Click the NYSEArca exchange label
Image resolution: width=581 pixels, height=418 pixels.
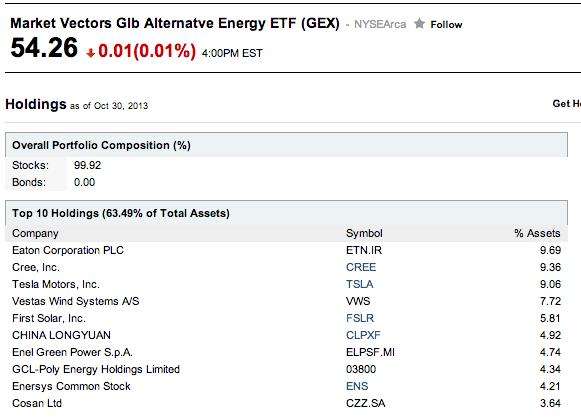coord(380,24)
